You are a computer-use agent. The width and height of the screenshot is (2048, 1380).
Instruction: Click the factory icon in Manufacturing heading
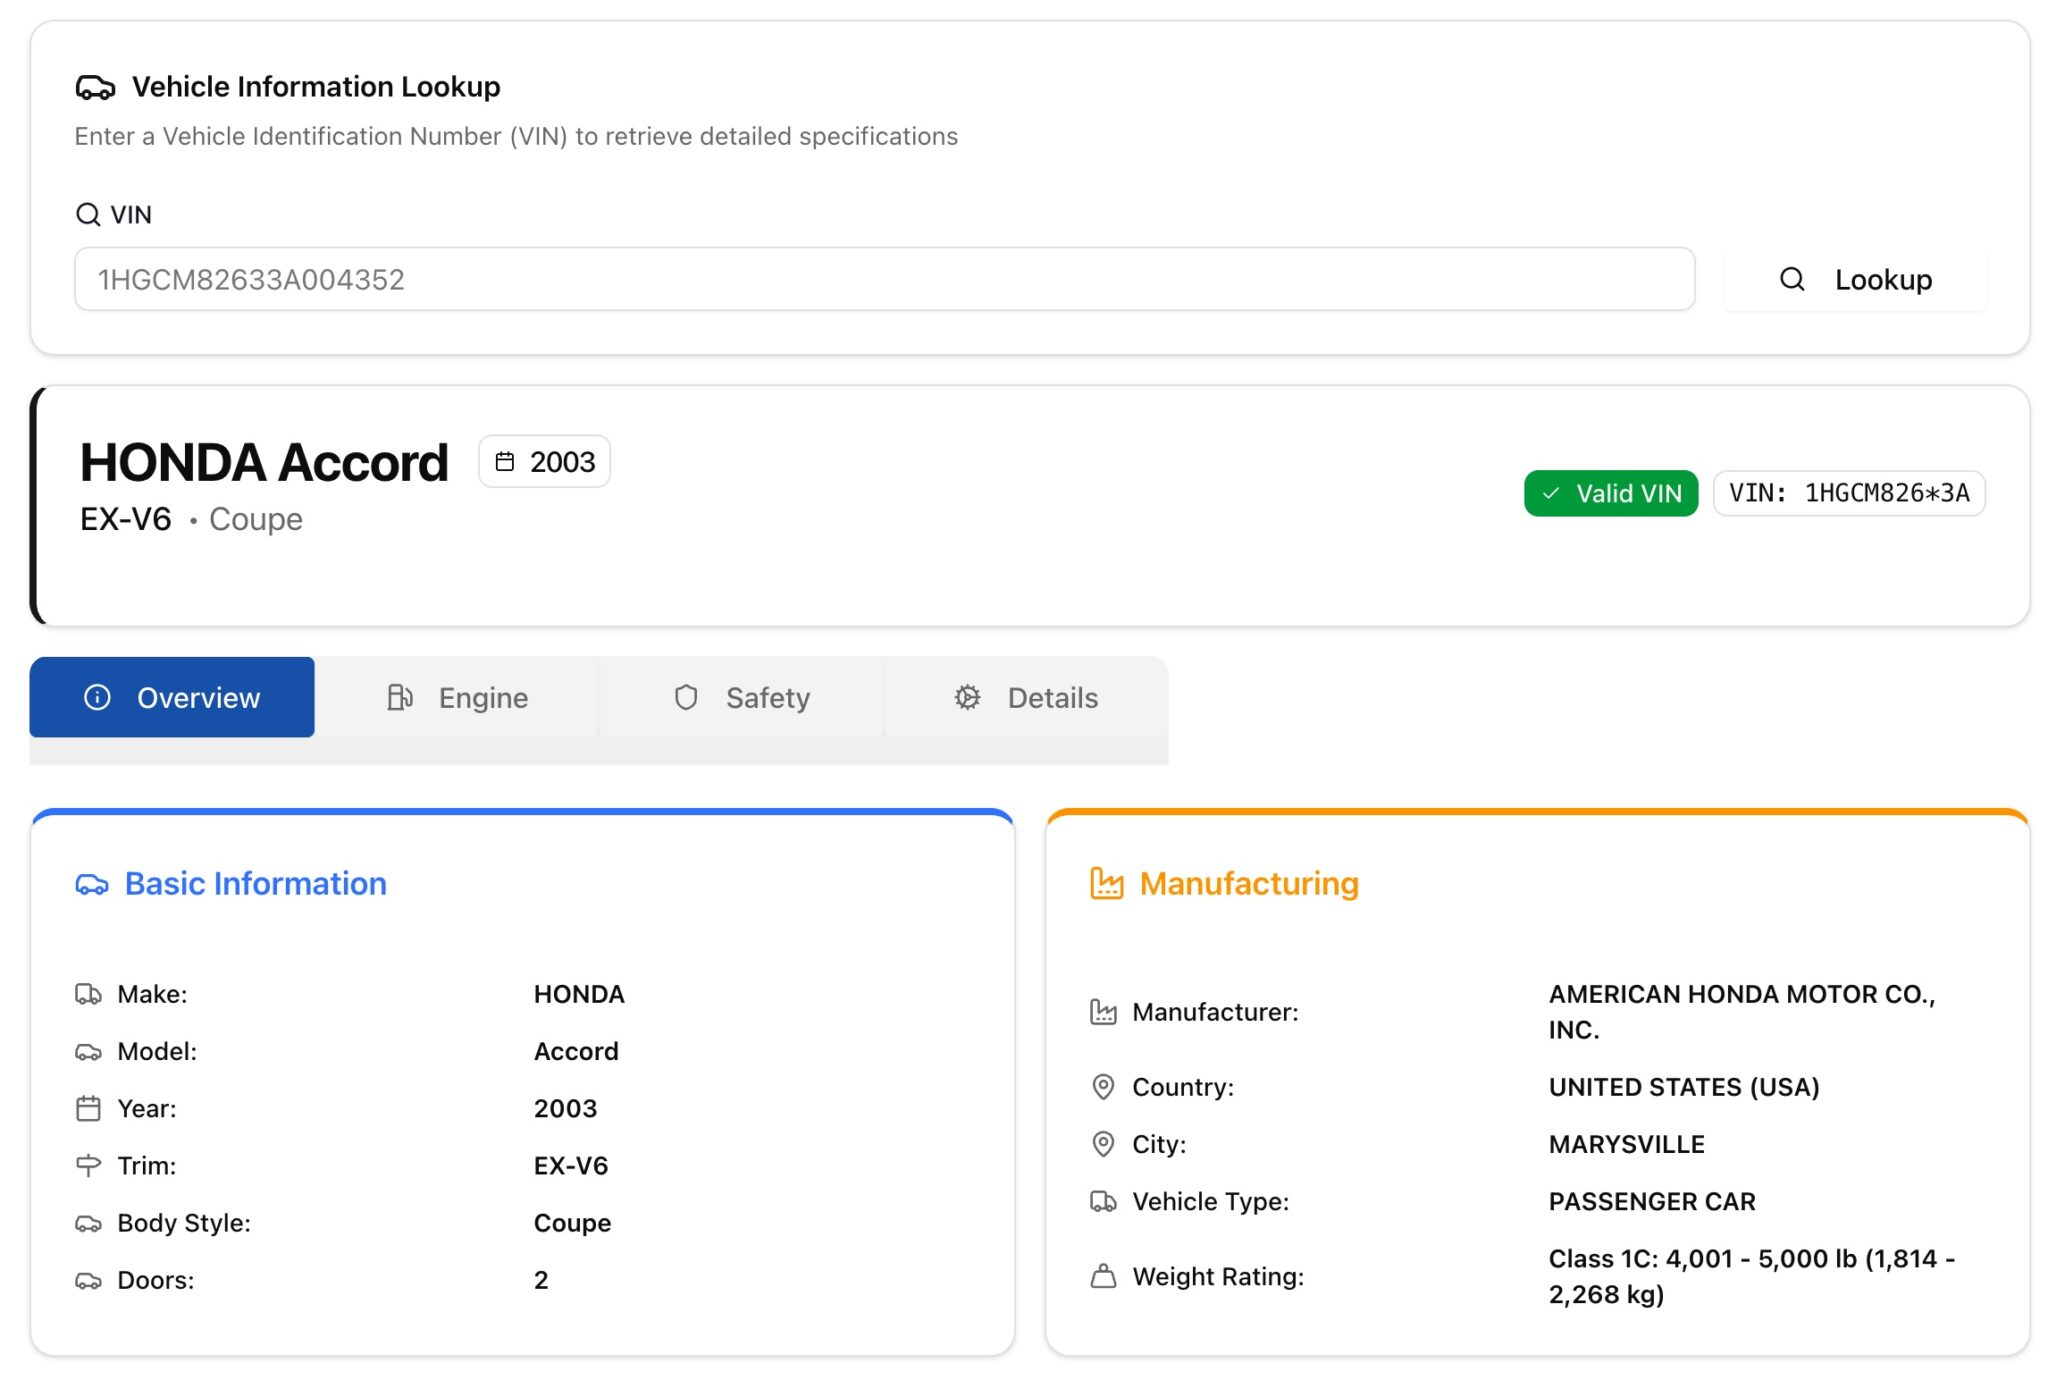pos(1106,884)
